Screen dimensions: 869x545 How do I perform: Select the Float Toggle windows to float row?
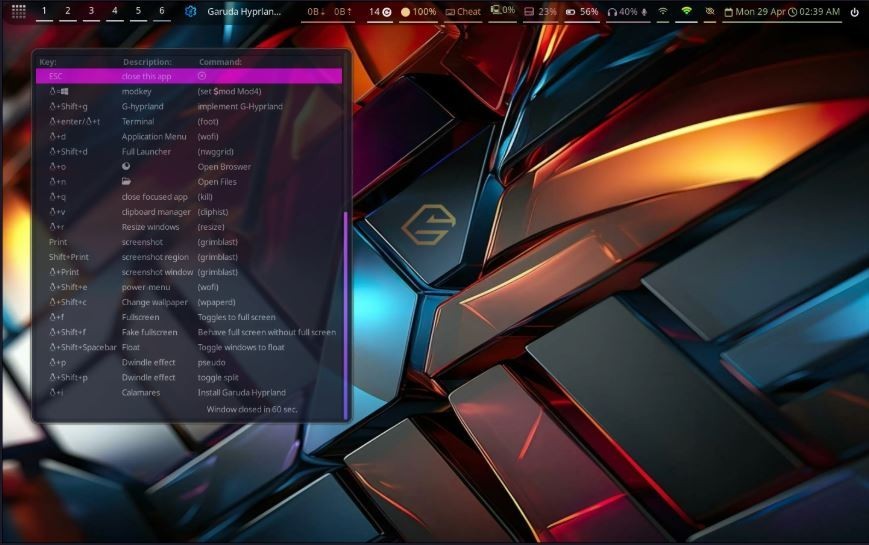[189, 347]
